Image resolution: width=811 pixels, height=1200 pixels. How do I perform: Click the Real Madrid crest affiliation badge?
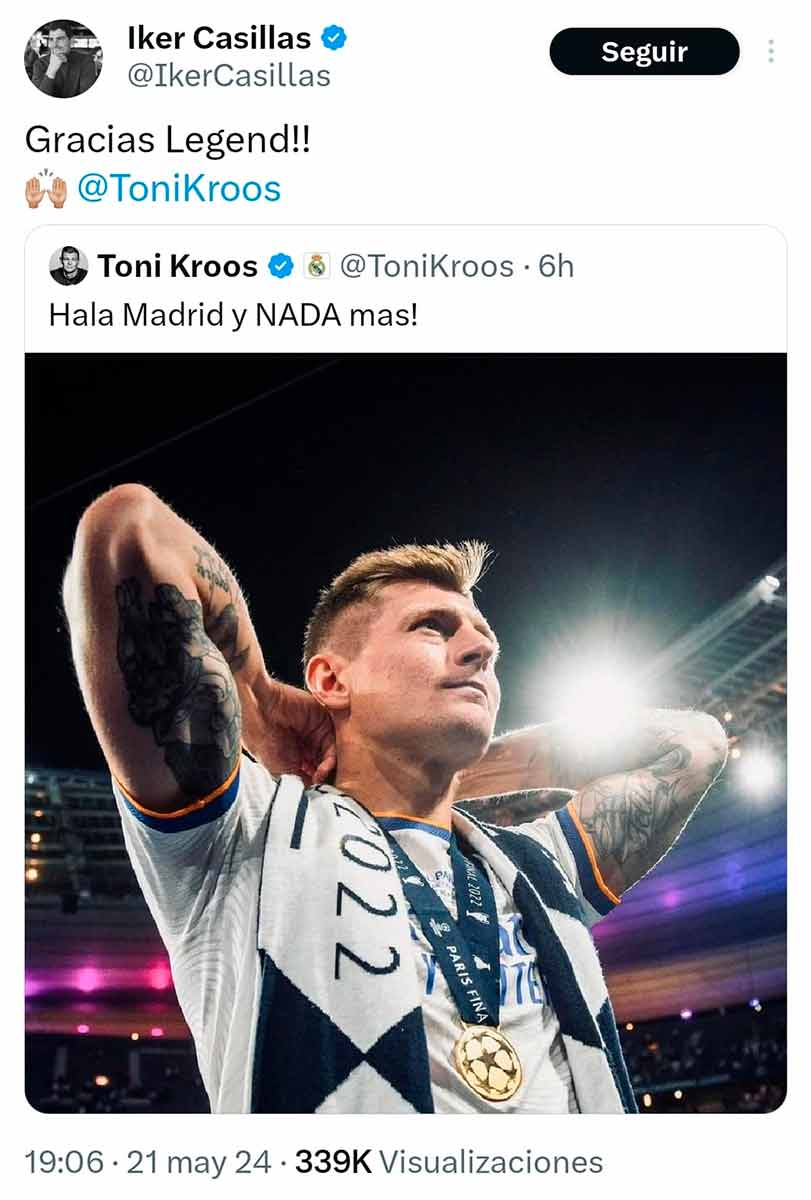[317, 266]
